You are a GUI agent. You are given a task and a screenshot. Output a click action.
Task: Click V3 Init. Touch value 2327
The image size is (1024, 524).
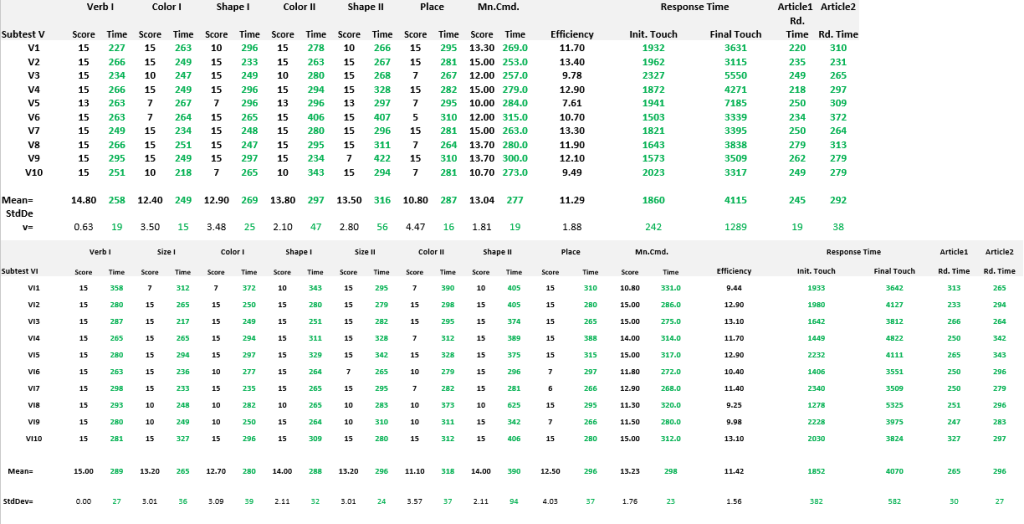[x=653, y=75]
